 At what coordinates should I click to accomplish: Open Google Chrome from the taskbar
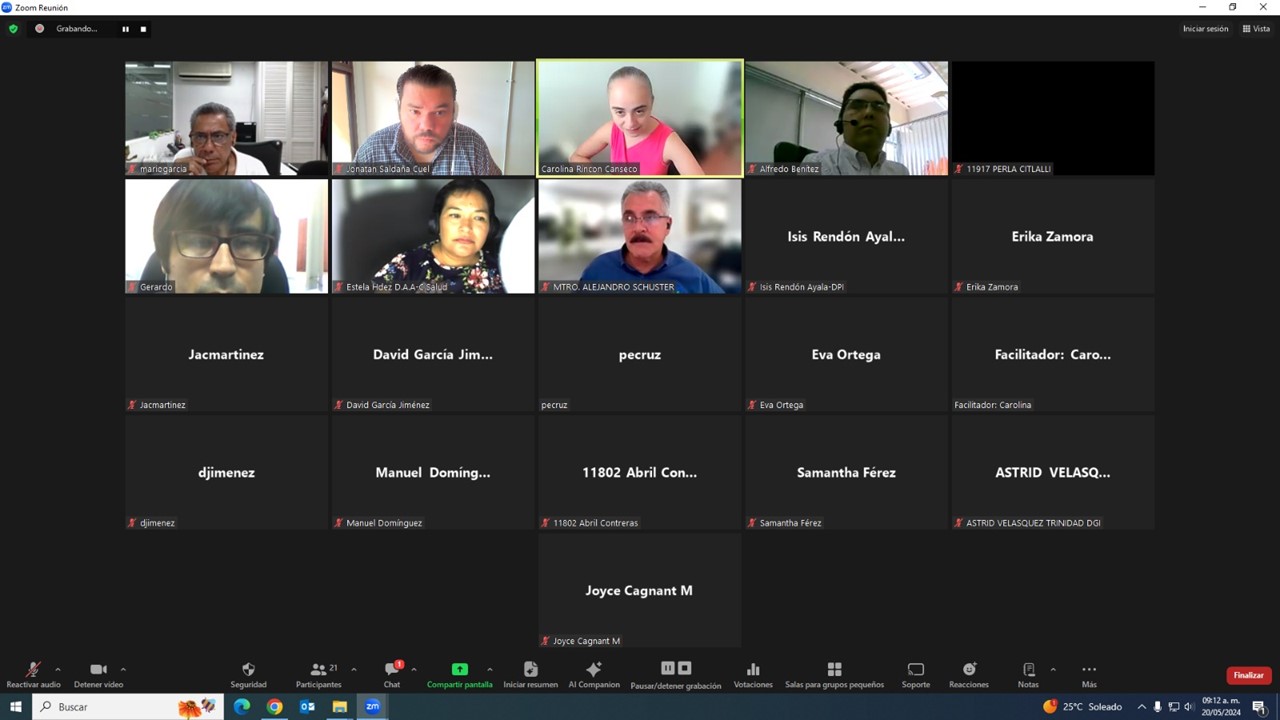click(x=274, y=707)
